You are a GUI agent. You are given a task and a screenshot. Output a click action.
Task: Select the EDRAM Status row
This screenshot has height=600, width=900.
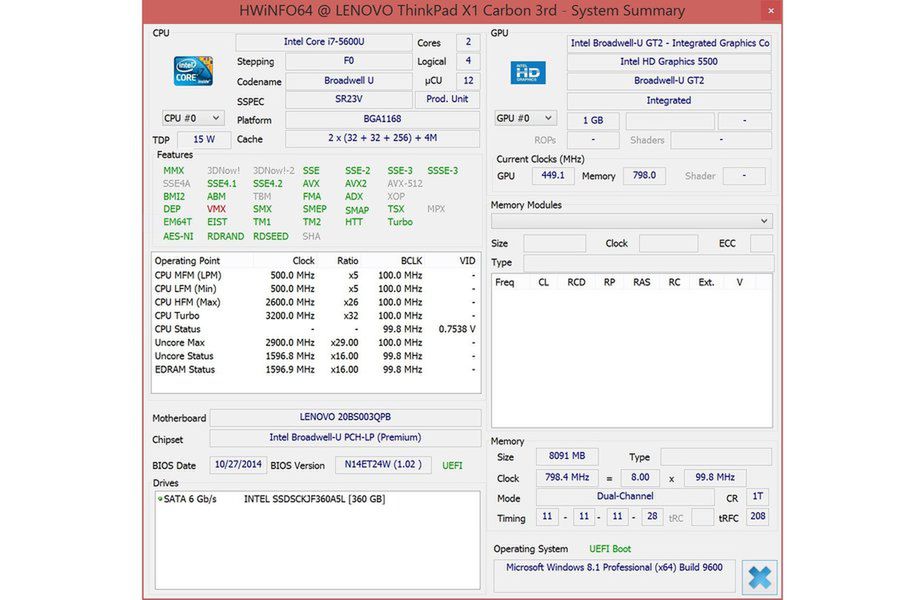(316, 370)
